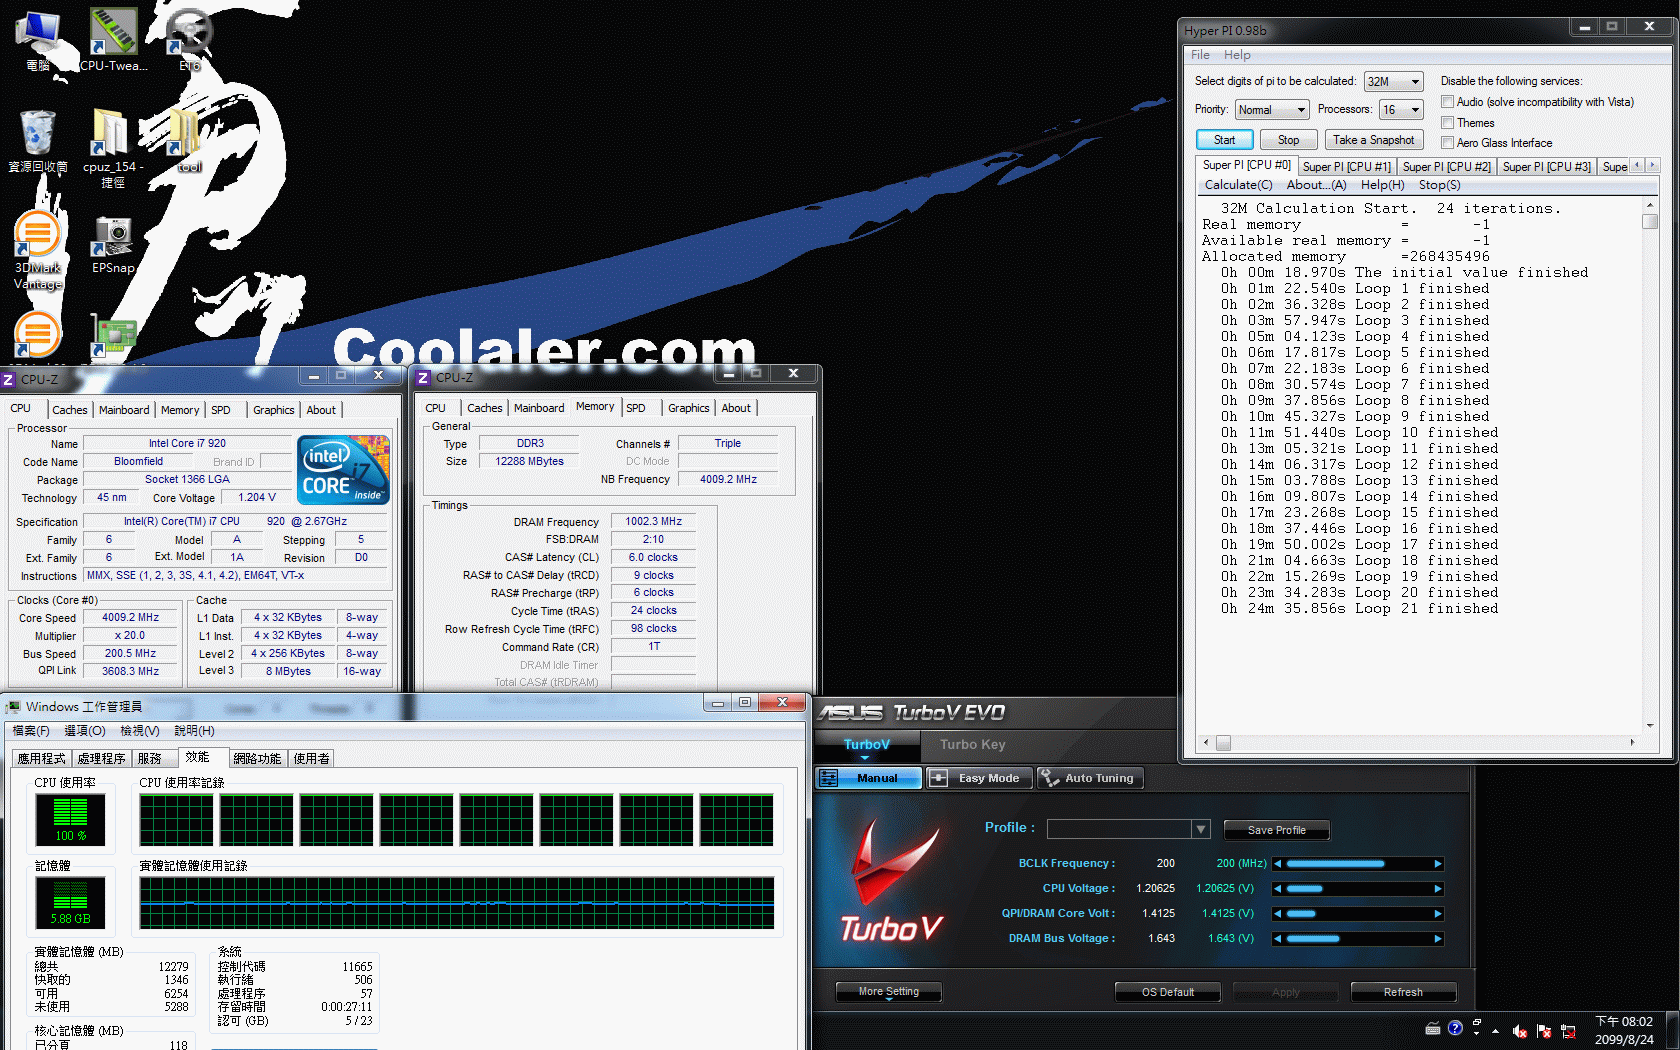1680x1050 pixels.
Task: Click the disconnected network tray icon
Action: (1568, 1031)
